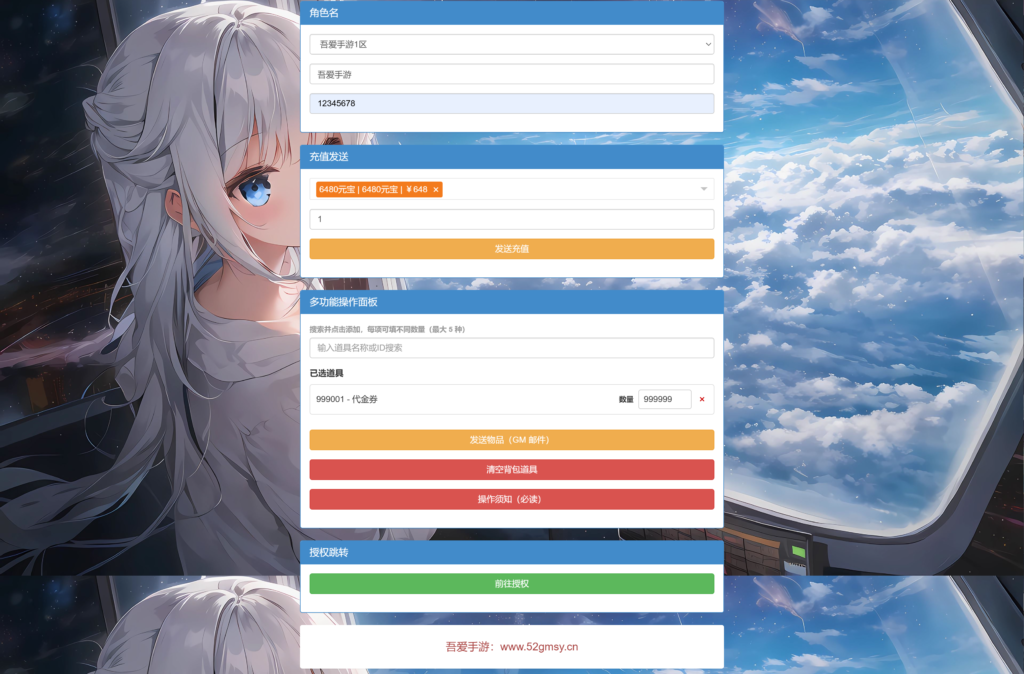Click the recharge quantity field showing 1
This screenshot has width=1024, height=674.
[x=511, y=219]
